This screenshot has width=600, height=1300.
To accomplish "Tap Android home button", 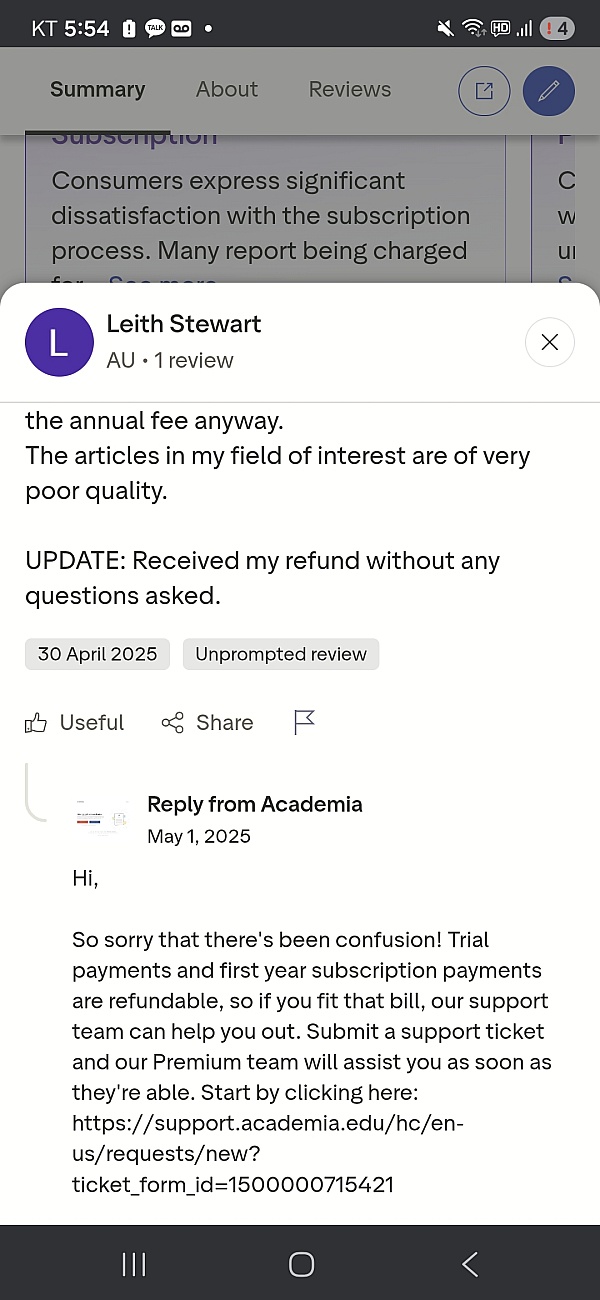I will (x=301, y=1264).
